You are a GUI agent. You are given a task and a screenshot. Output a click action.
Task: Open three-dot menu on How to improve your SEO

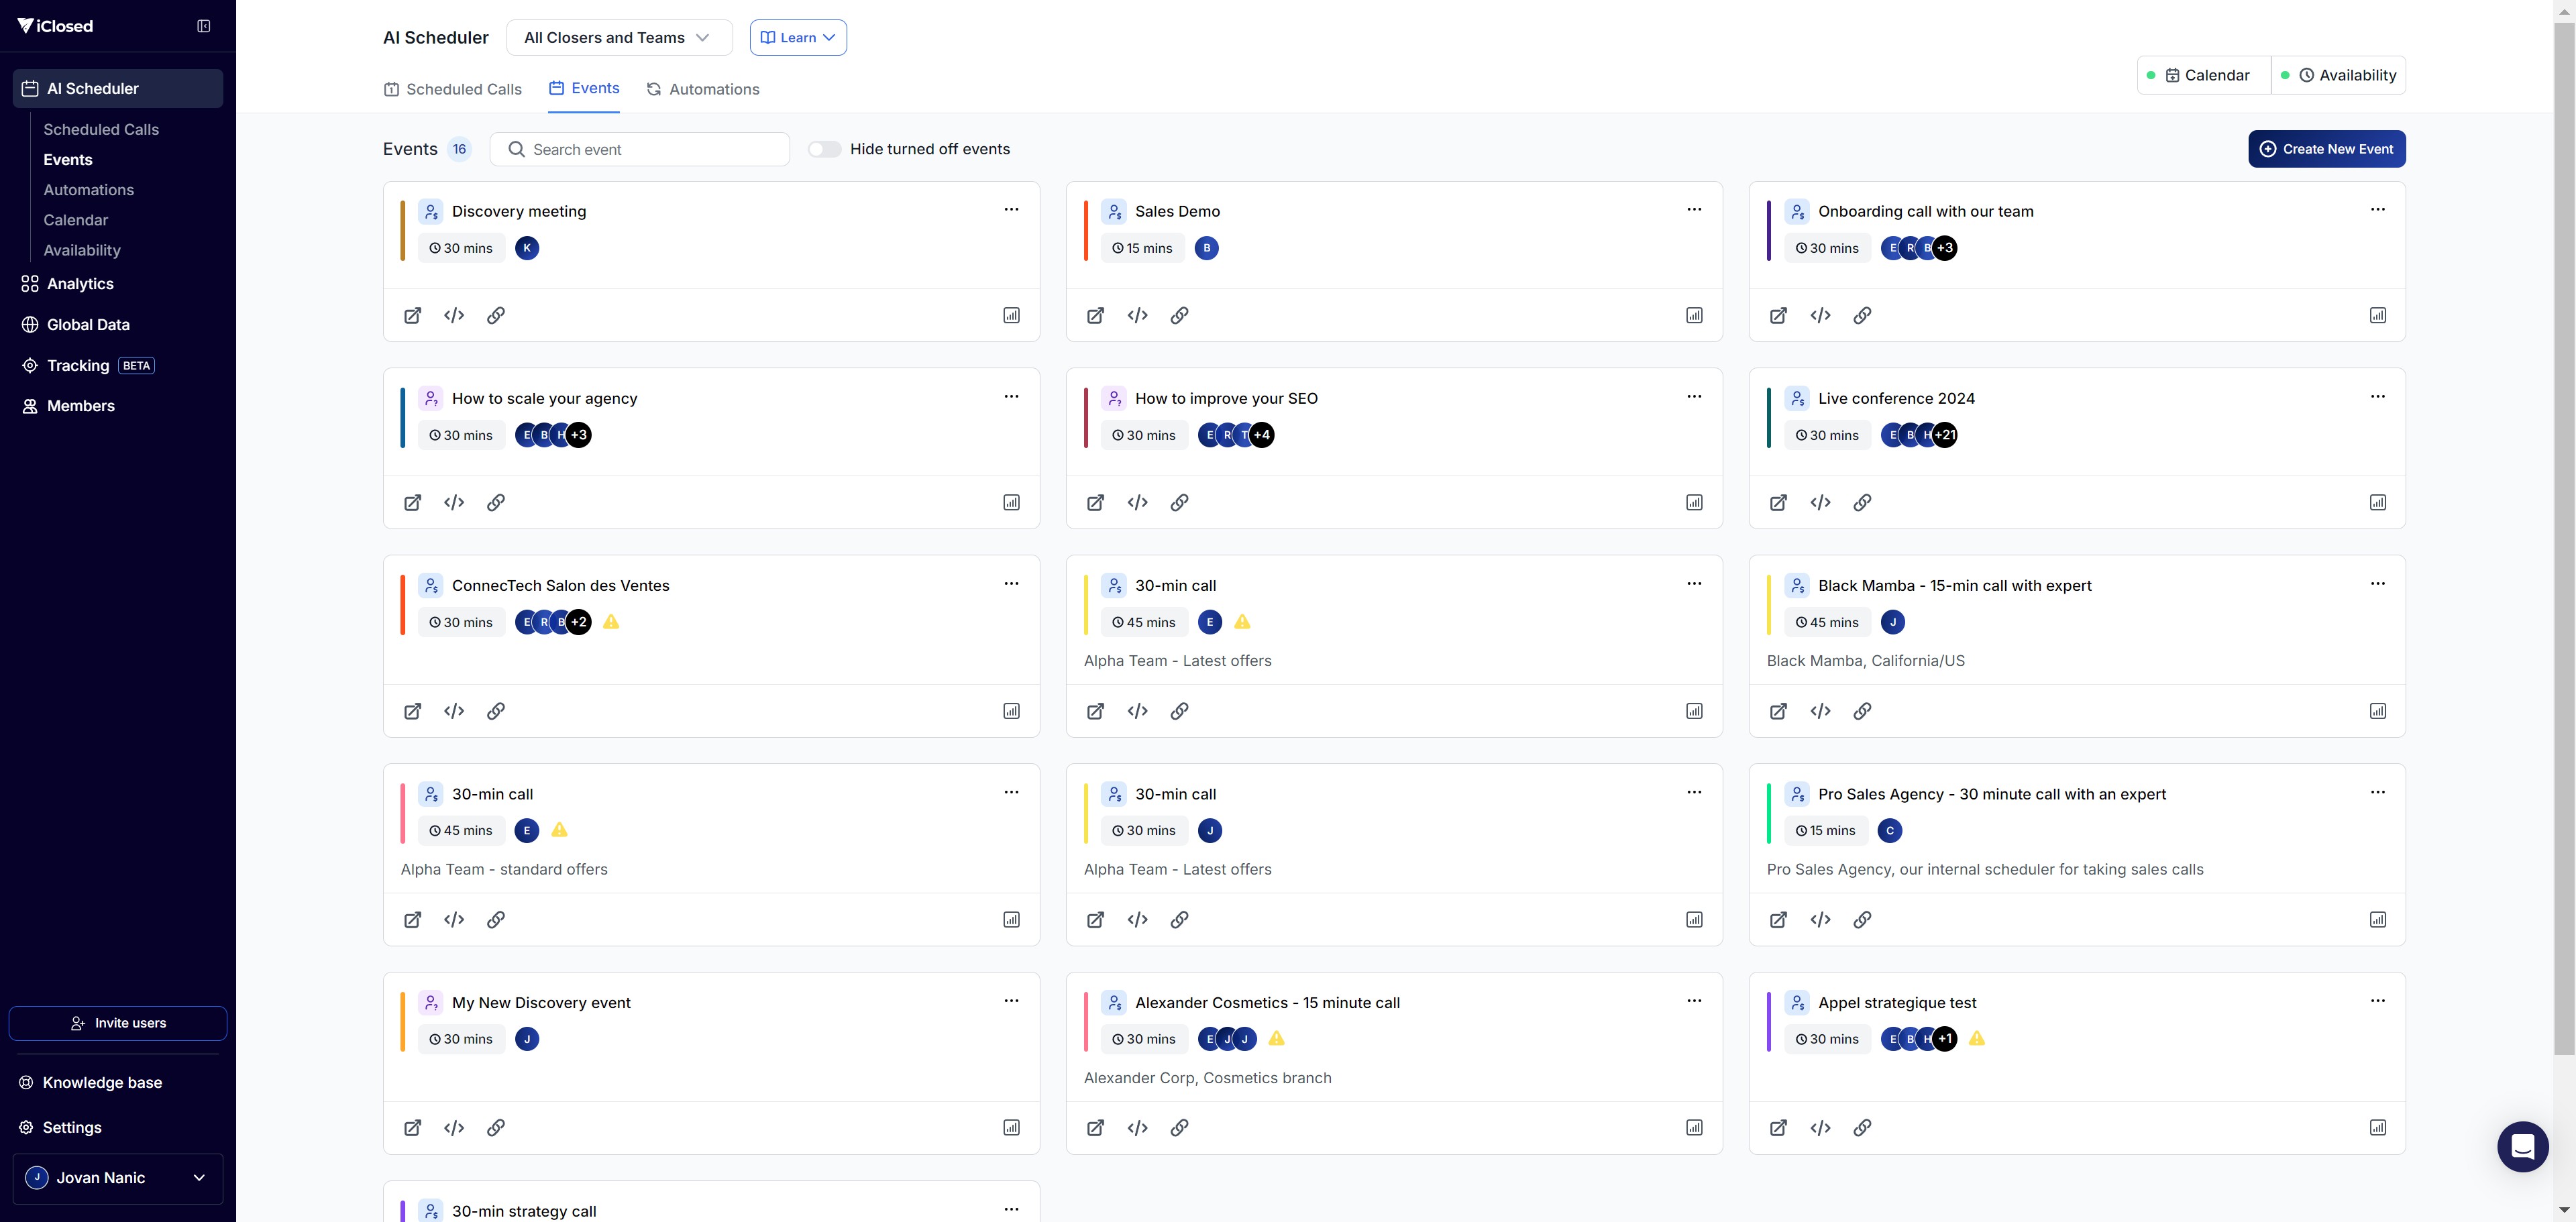tap(1694, 397)
